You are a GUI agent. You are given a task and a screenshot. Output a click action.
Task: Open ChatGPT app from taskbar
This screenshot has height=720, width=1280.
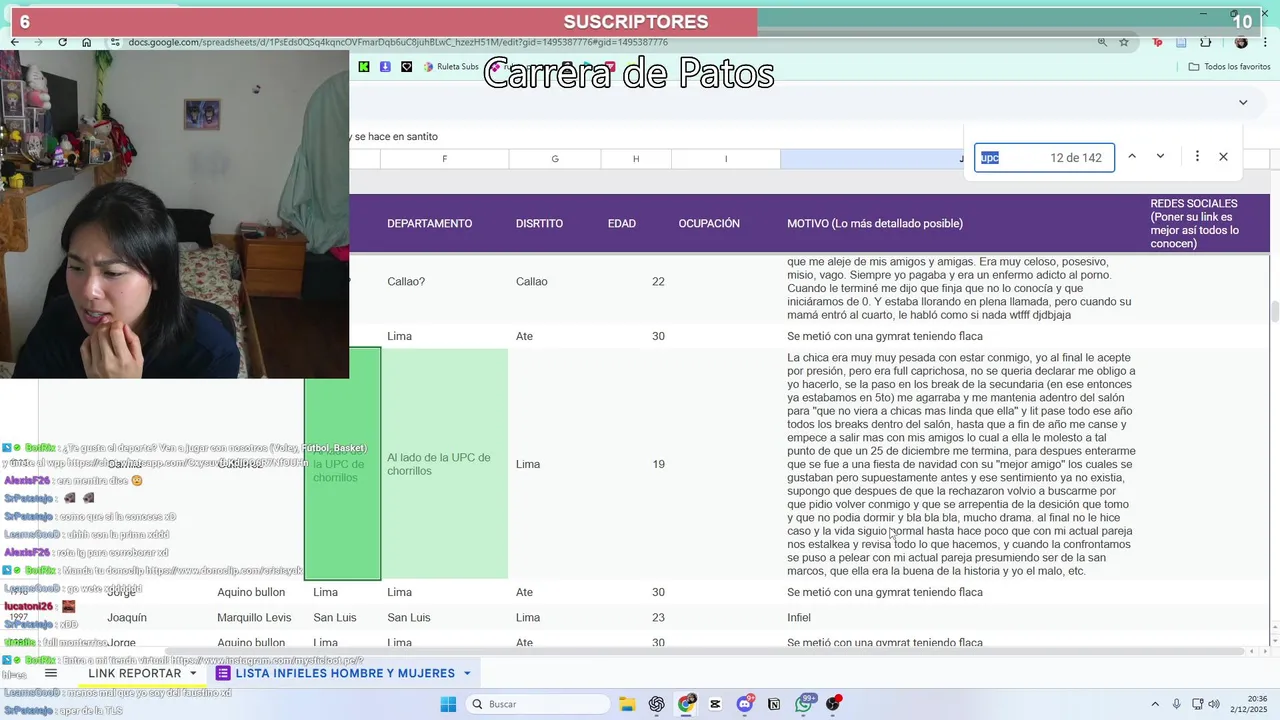(x=656, y=704)
